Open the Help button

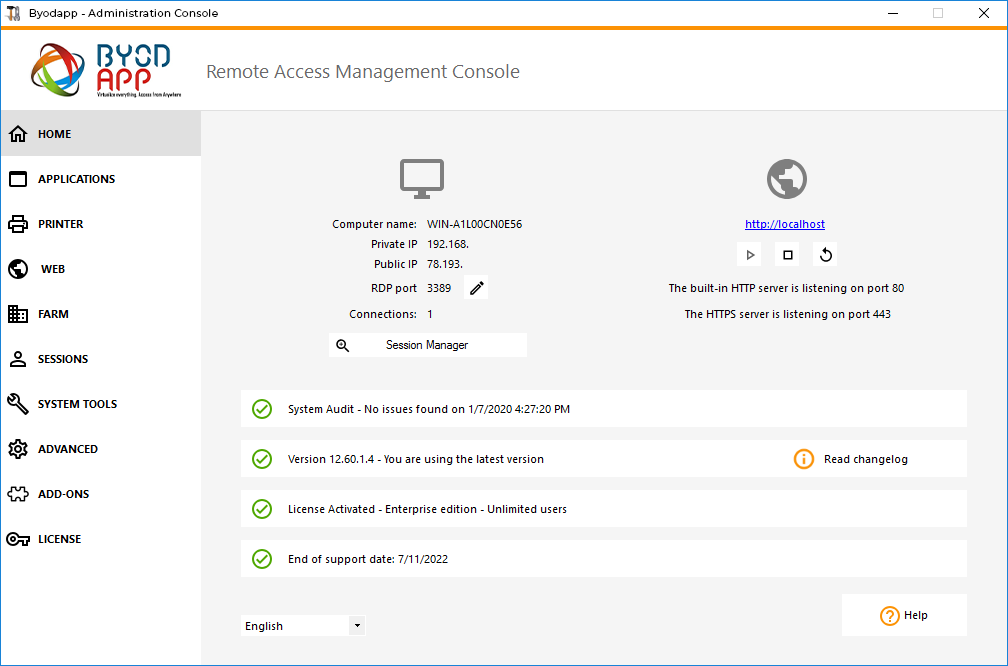pos(904,615)
